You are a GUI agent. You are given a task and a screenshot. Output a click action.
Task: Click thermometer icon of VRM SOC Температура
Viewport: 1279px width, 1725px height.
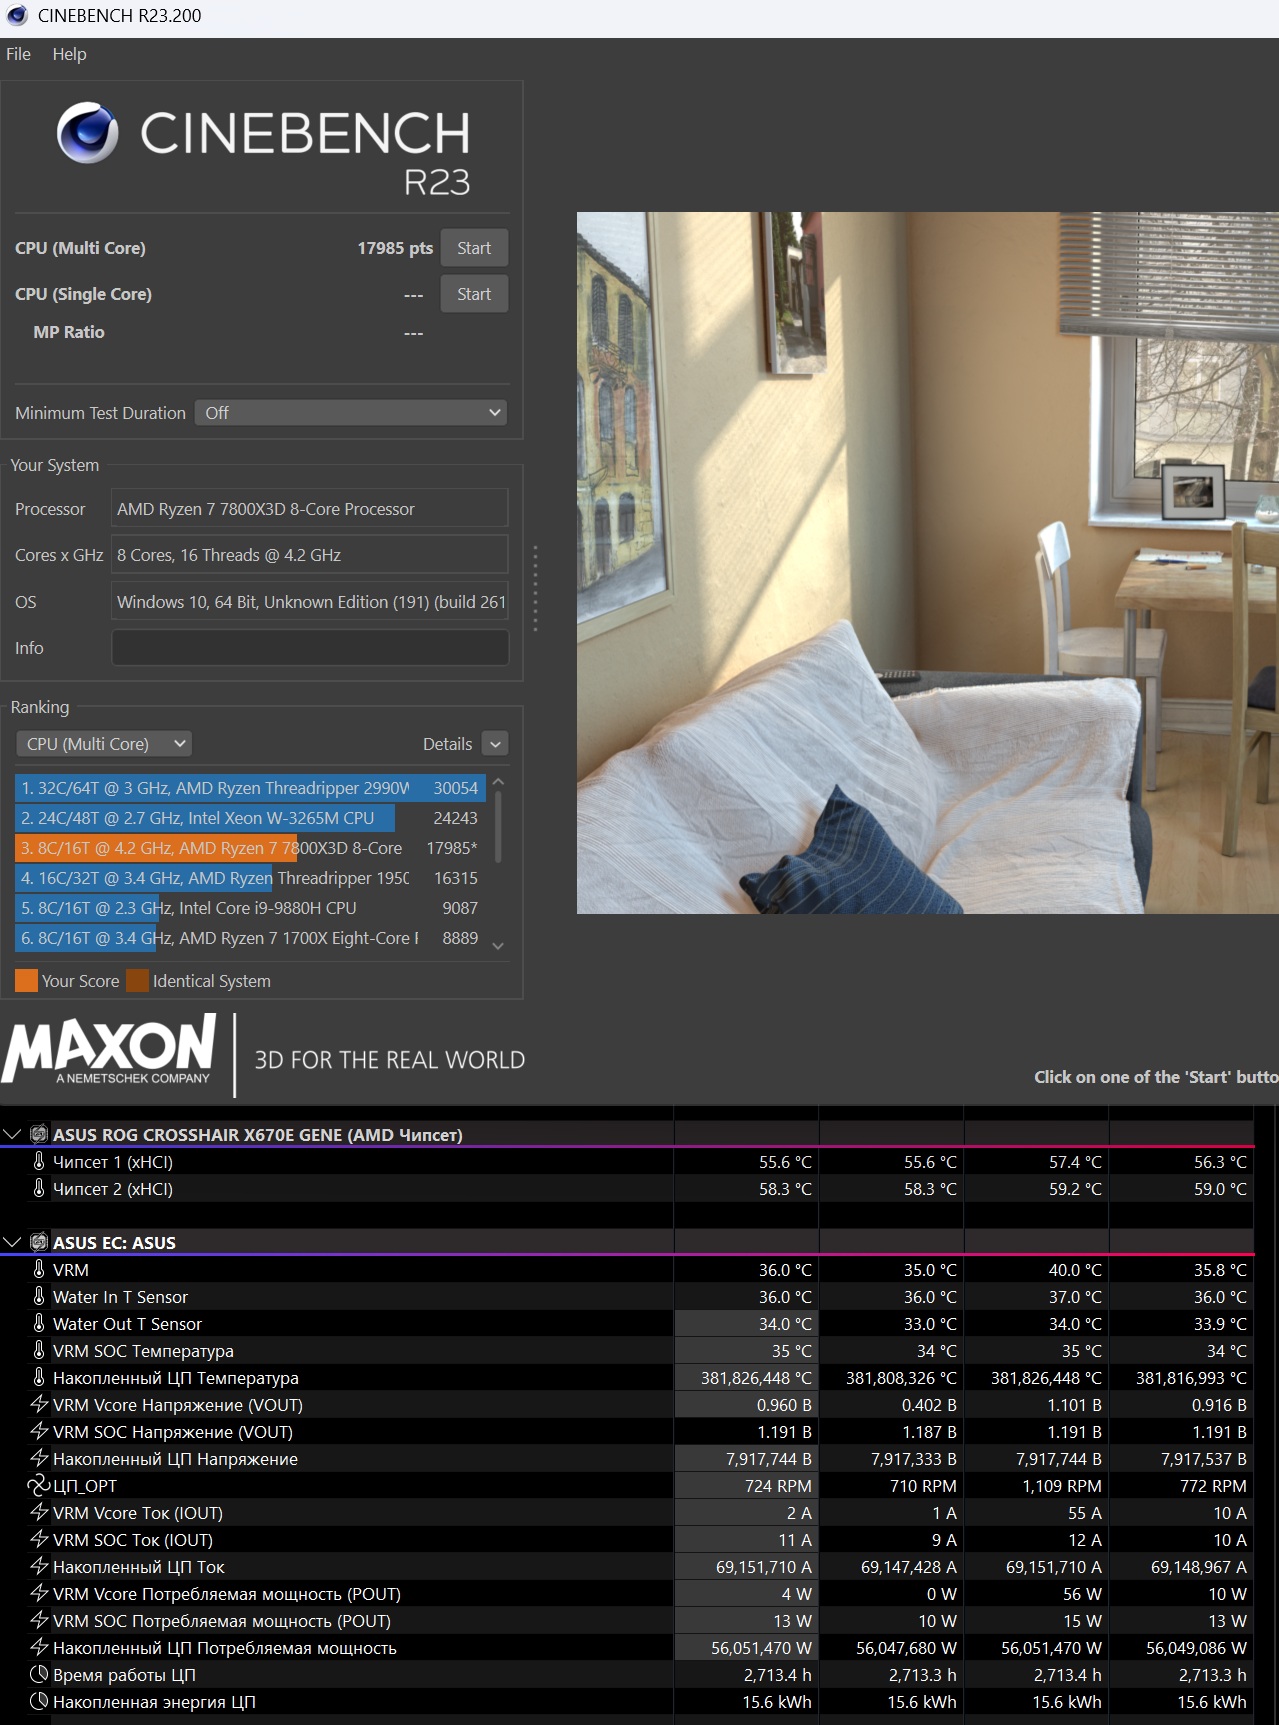(39, 1350)
